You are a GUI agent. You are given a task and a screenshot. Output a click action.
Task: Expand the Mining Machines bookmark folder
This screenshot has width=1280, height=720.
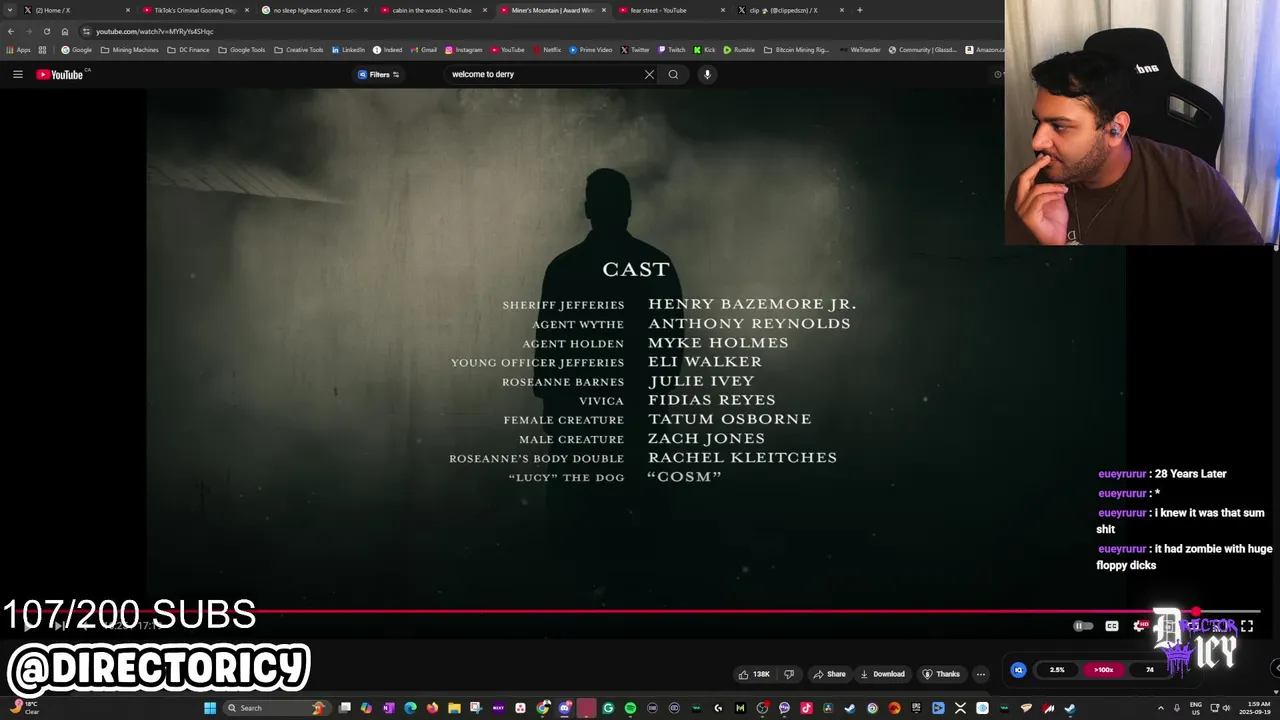[128, 50]
